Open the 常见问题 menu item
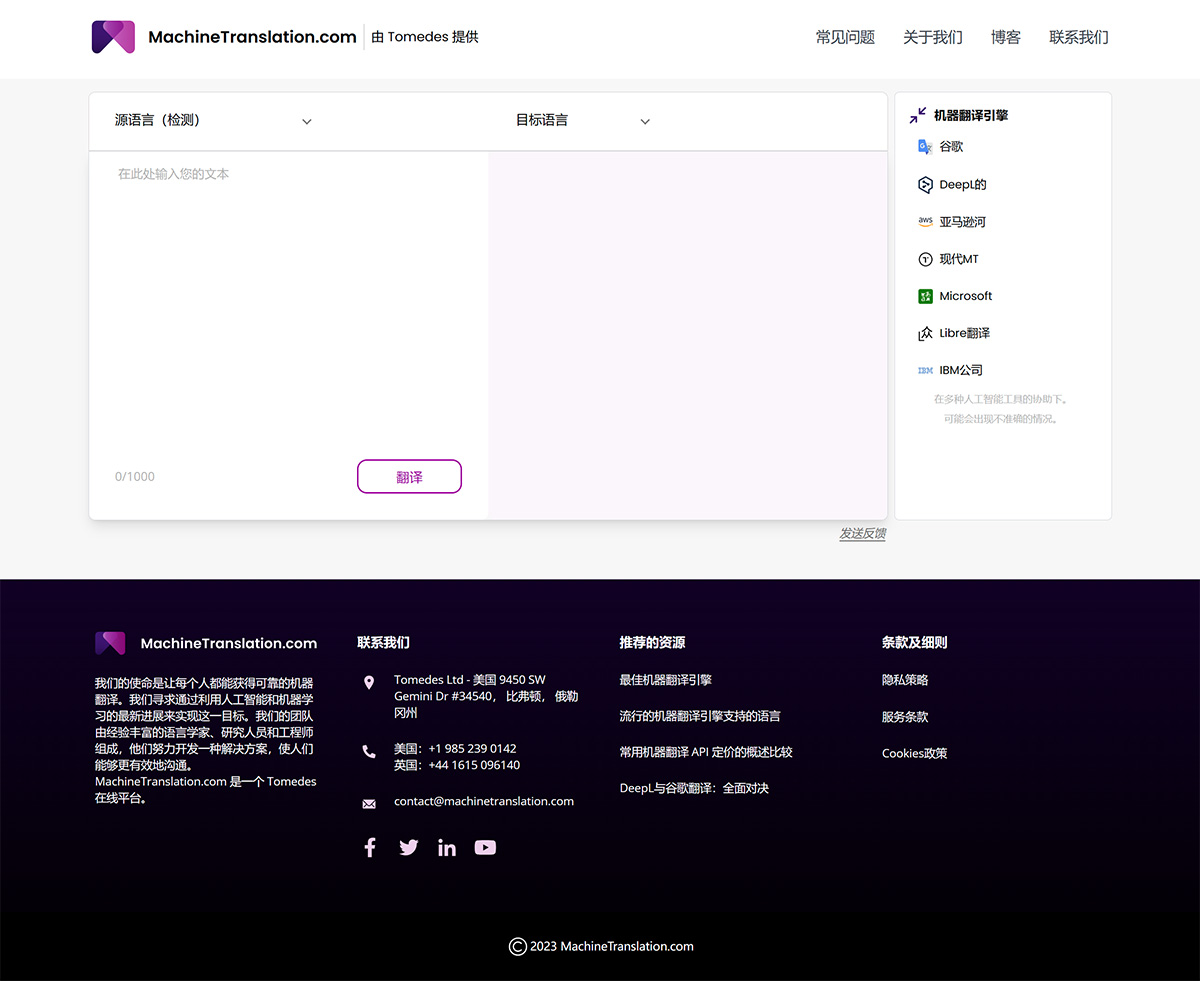 844,37
